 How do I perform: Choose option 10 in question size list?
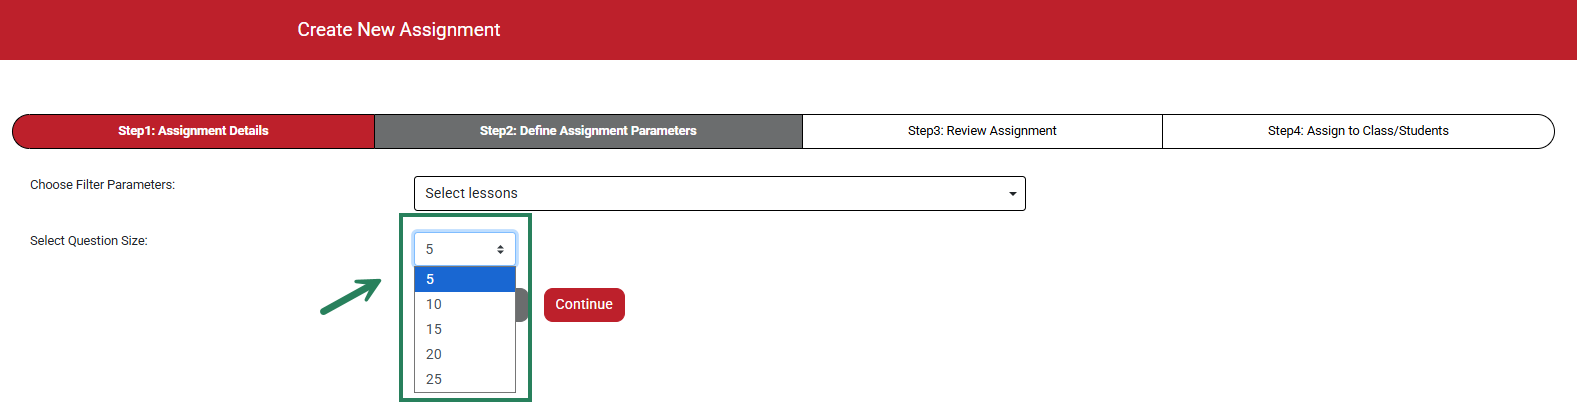(x=465, y=304)
